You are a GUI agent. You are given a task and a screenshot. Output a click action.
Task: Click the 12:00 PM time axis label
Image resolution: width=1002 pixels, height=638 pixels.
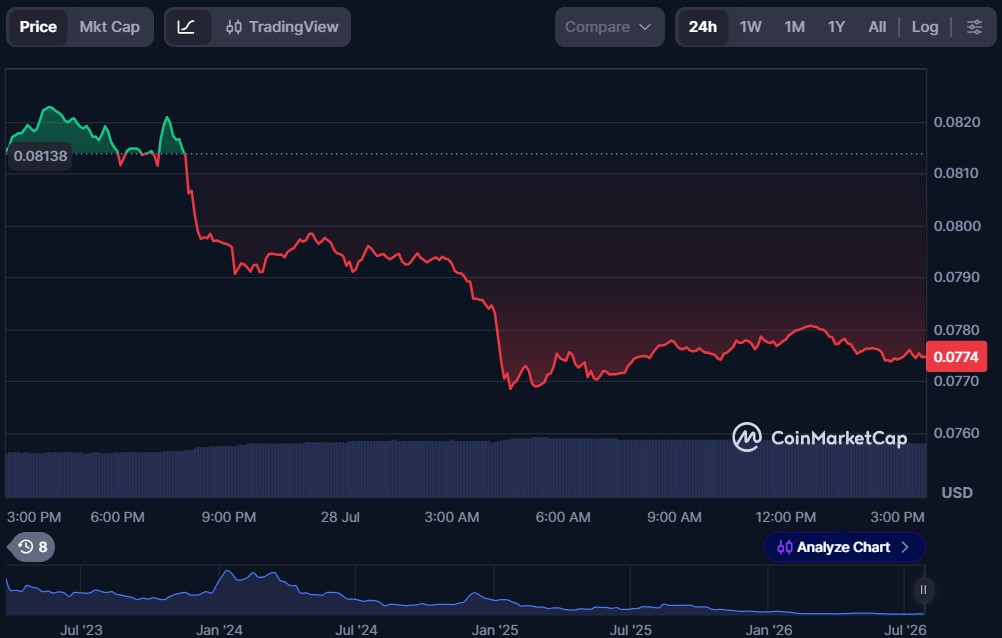(x=785, y=517)
